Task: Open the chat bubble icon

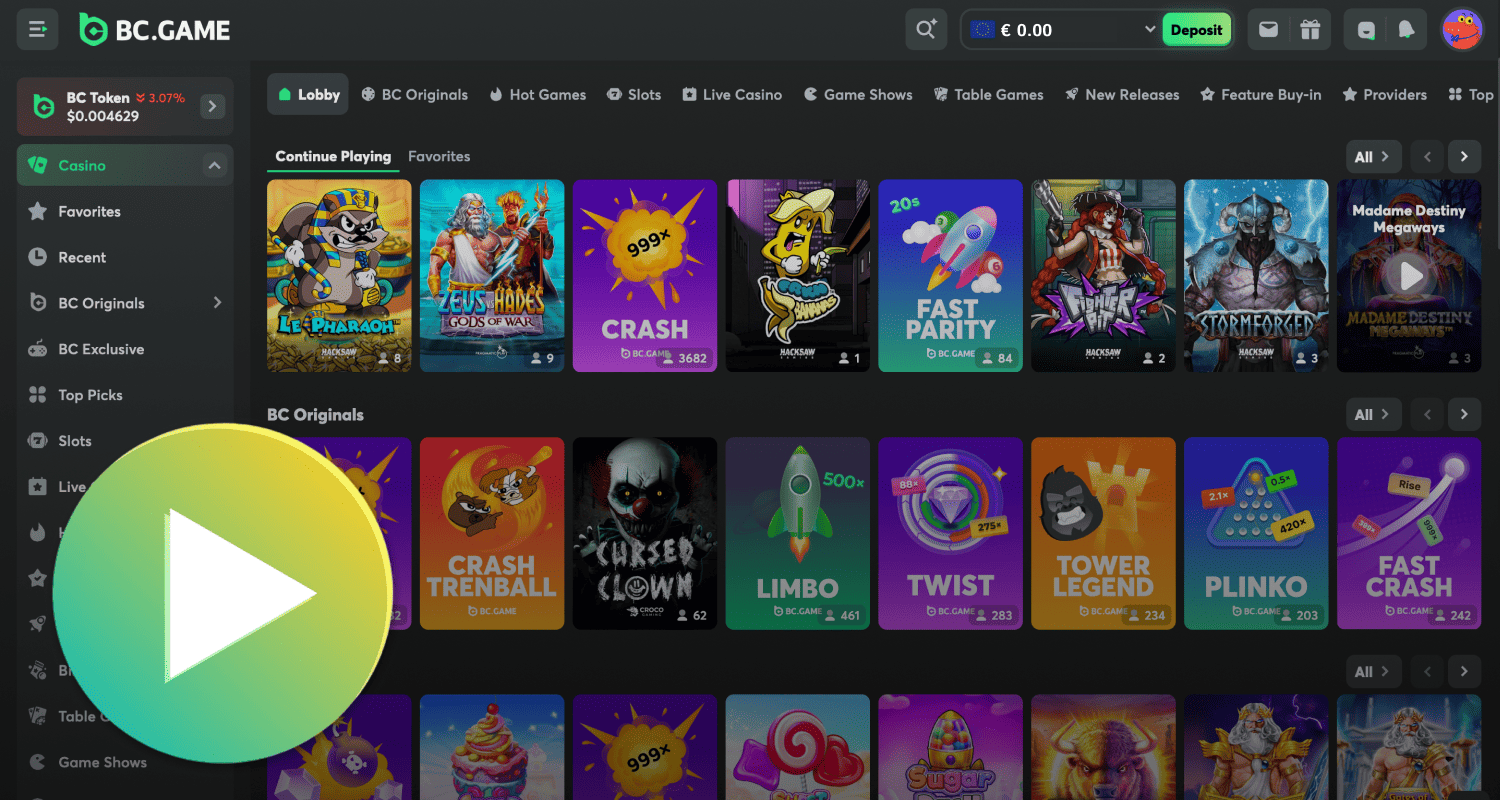Action: point(1366,30)
